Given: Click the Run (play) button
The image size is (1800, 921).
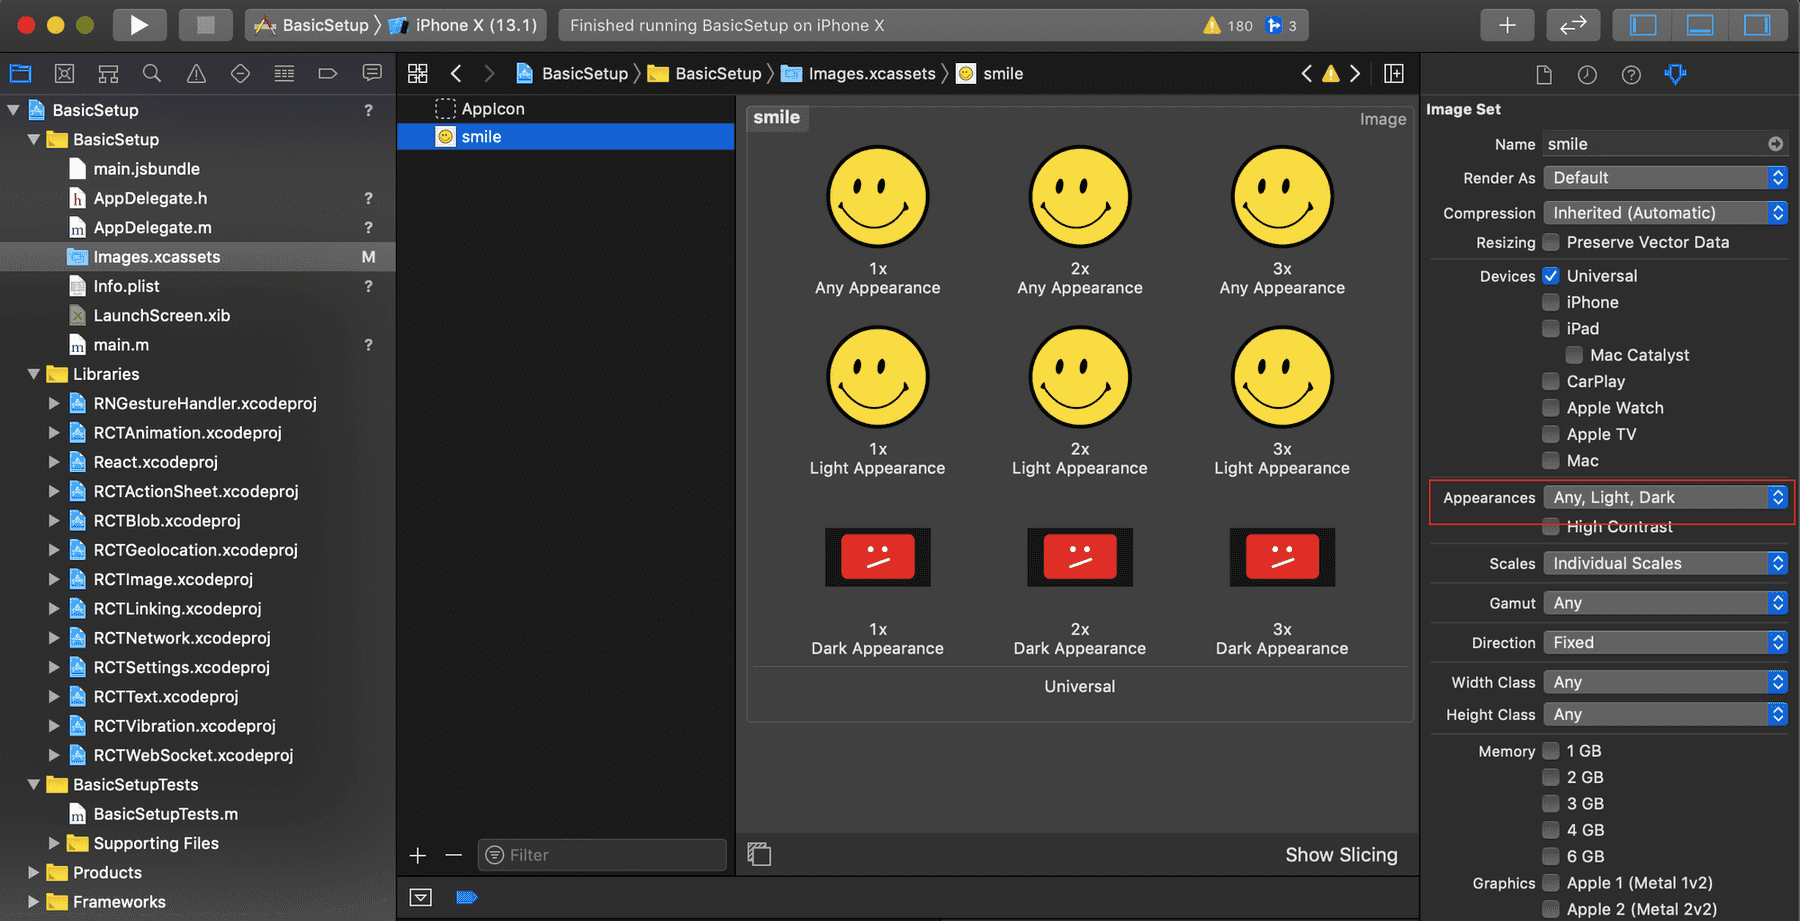Looking at the screenshot, I should tap(139, 25).
